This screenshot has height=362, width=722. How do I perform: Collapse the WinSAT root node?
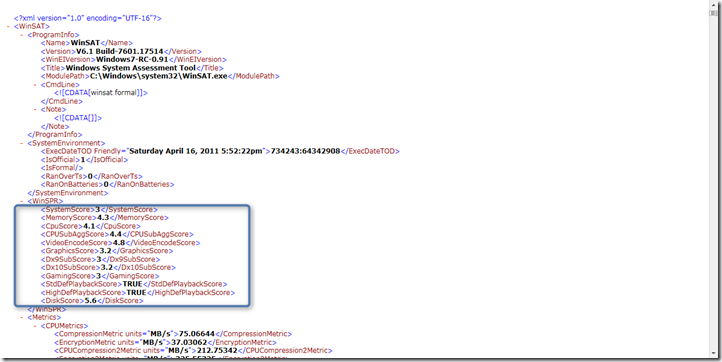[8, 27]
